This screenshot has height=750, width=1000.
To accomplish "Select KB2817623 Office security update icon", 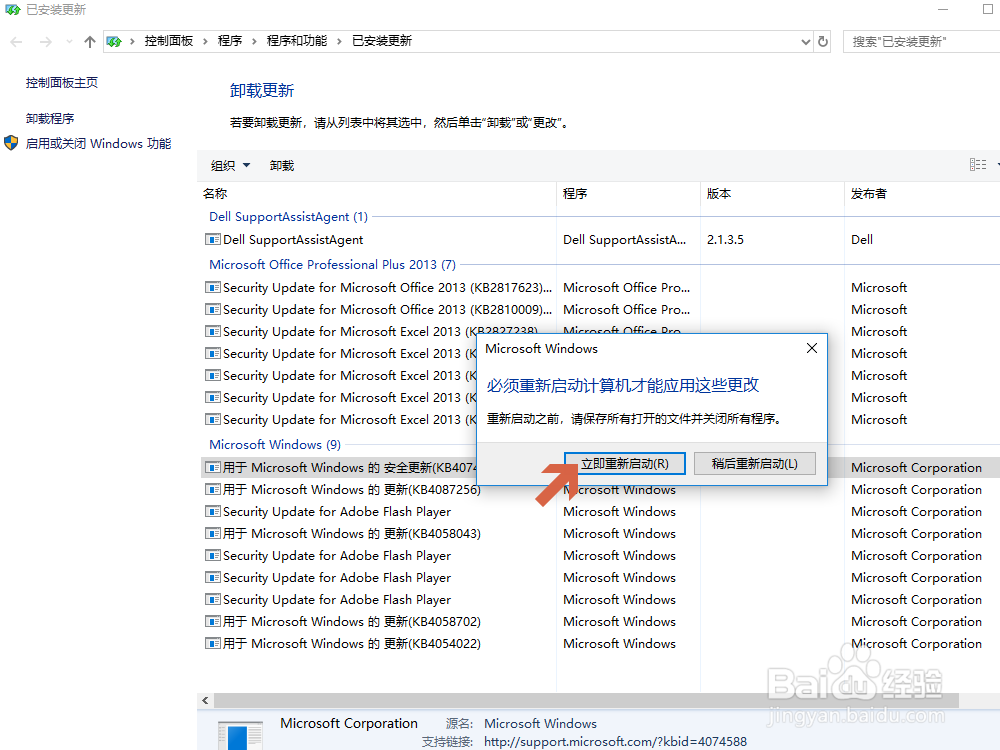I will click(212, 288).
